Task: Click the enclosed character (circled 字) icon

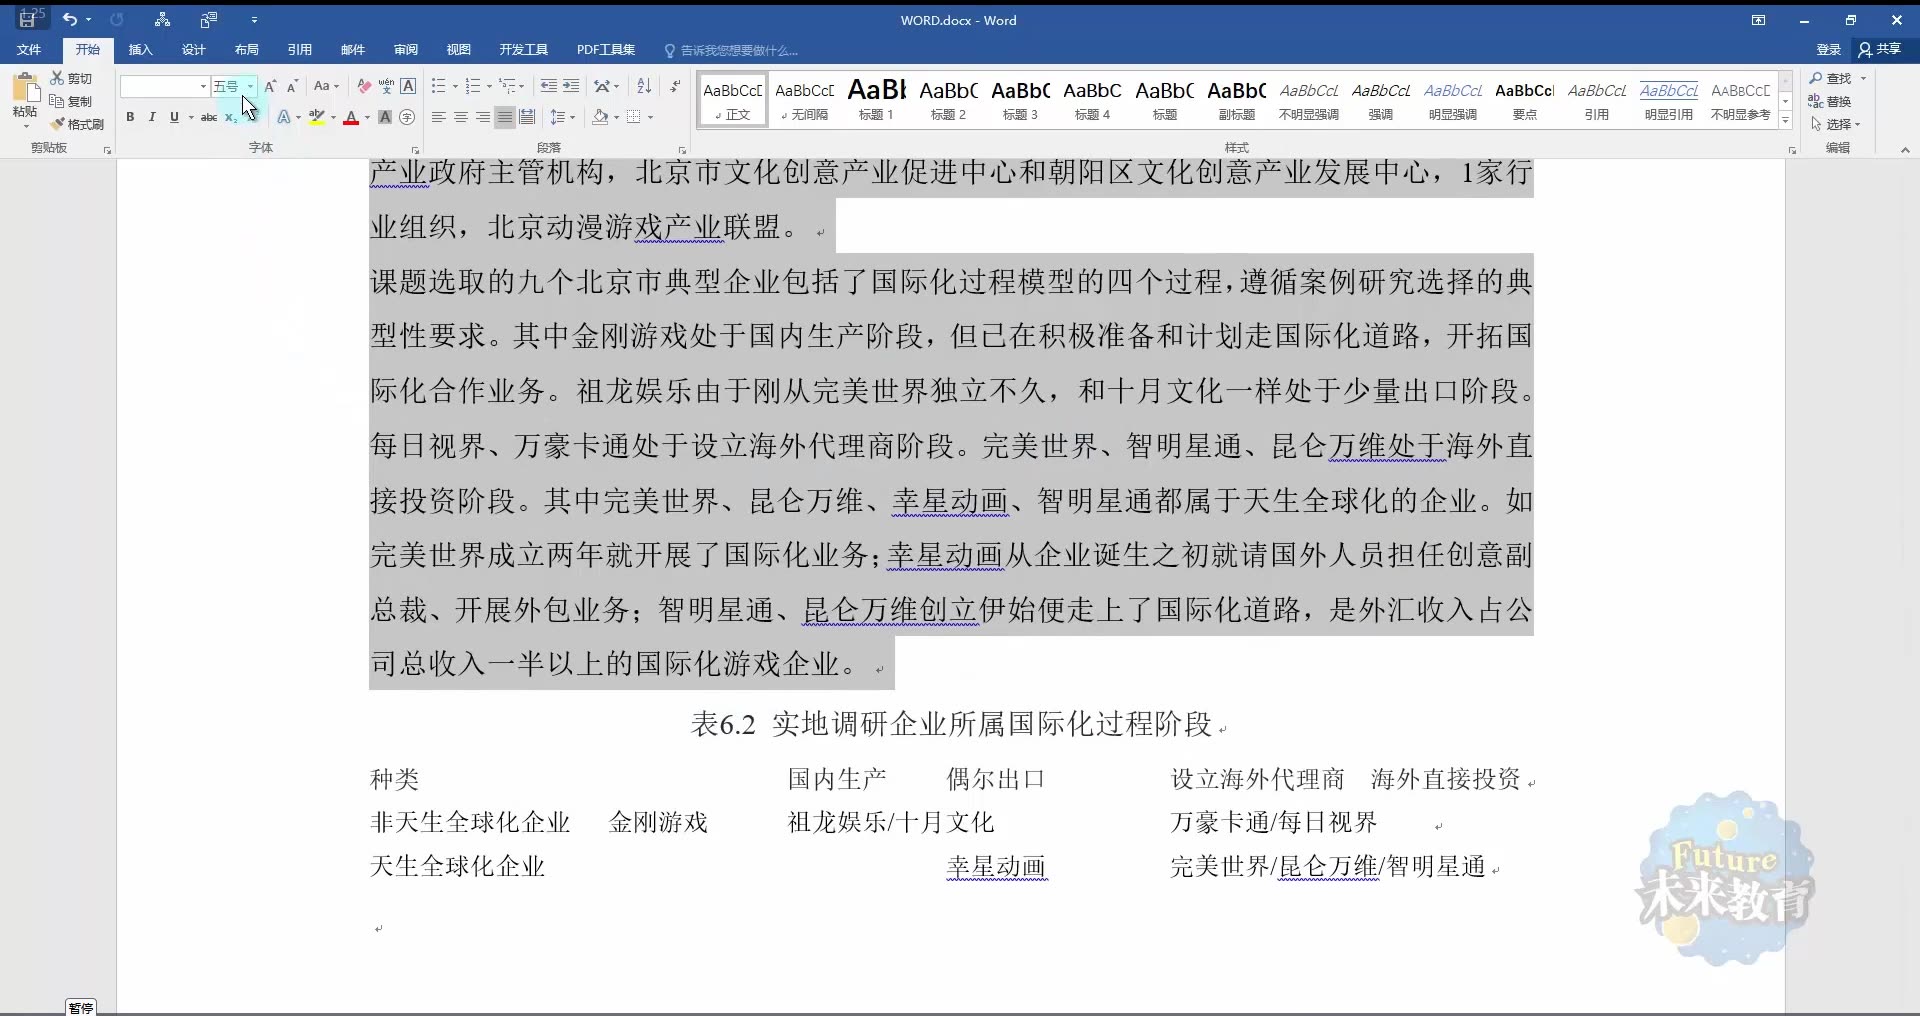Action: pos(407,117)
